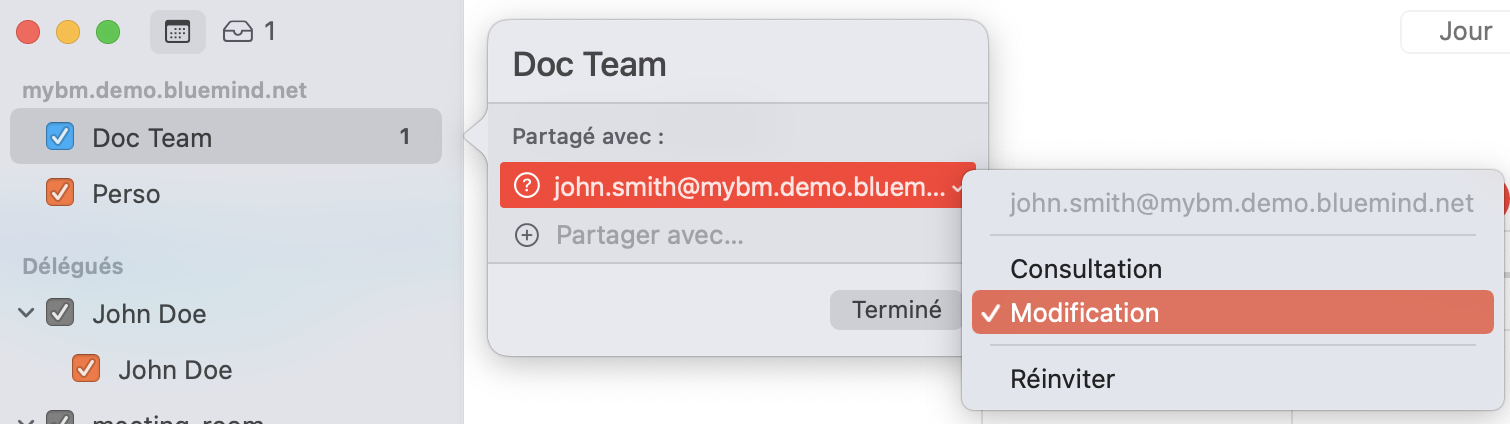Uncheck the Doc Team calendar checkbox
This screenshot has height=424, width=1510.
(60, 136)
